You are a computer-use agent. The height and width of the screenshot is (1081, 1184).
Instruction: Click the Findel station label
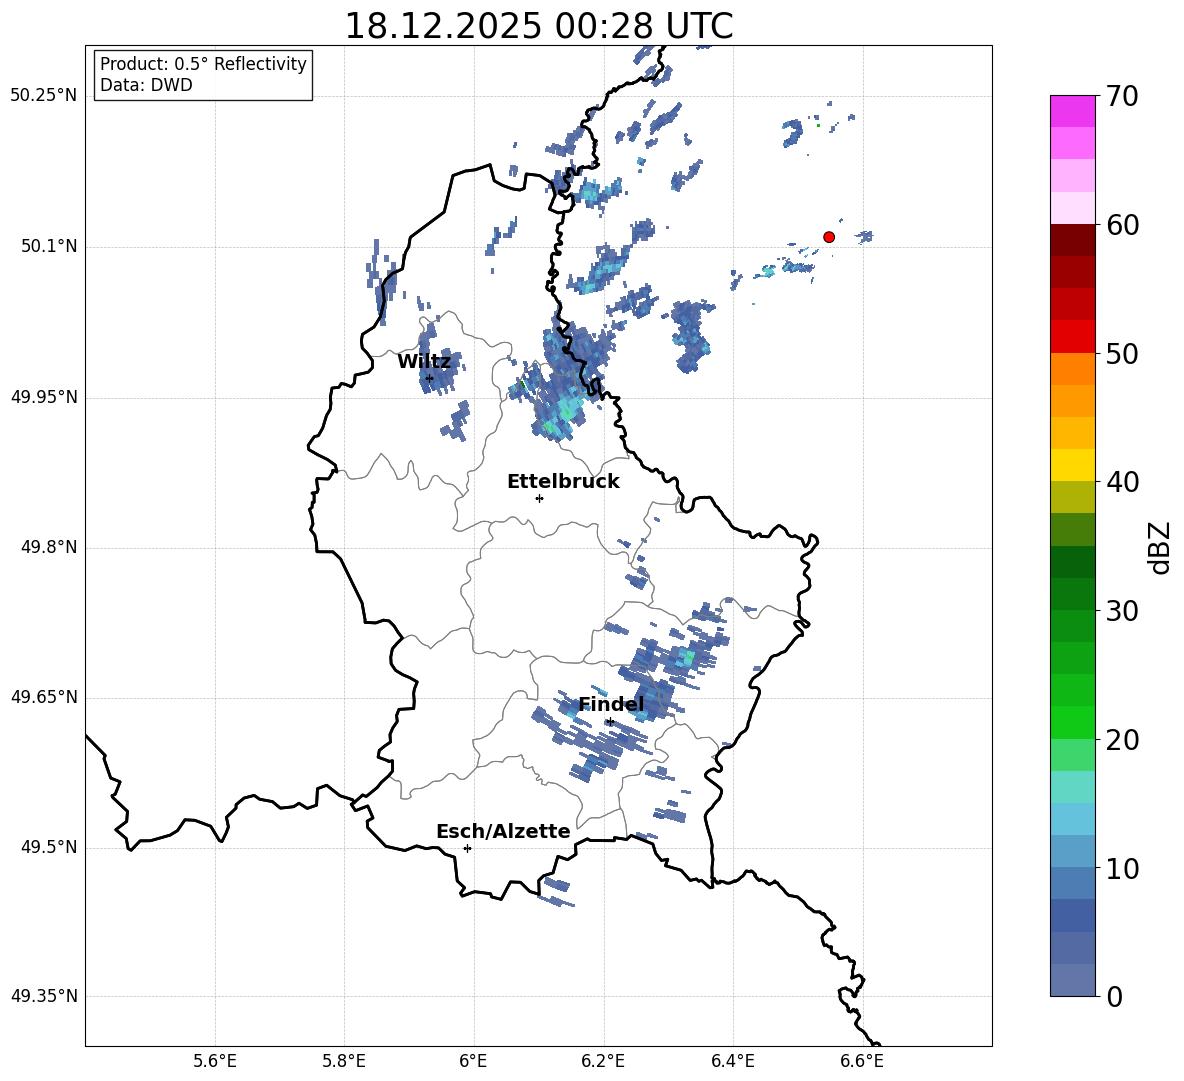point(611,704)
